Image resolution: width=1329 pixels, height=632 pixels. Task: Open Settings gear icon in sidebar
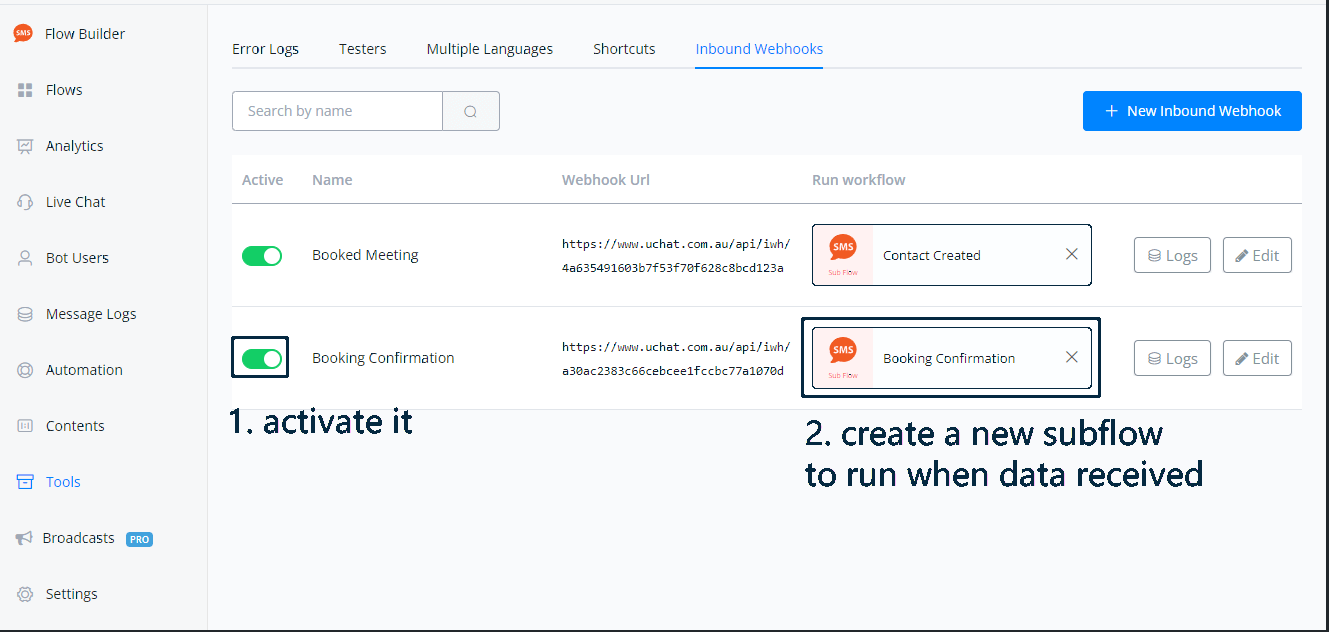coord(26,594)
